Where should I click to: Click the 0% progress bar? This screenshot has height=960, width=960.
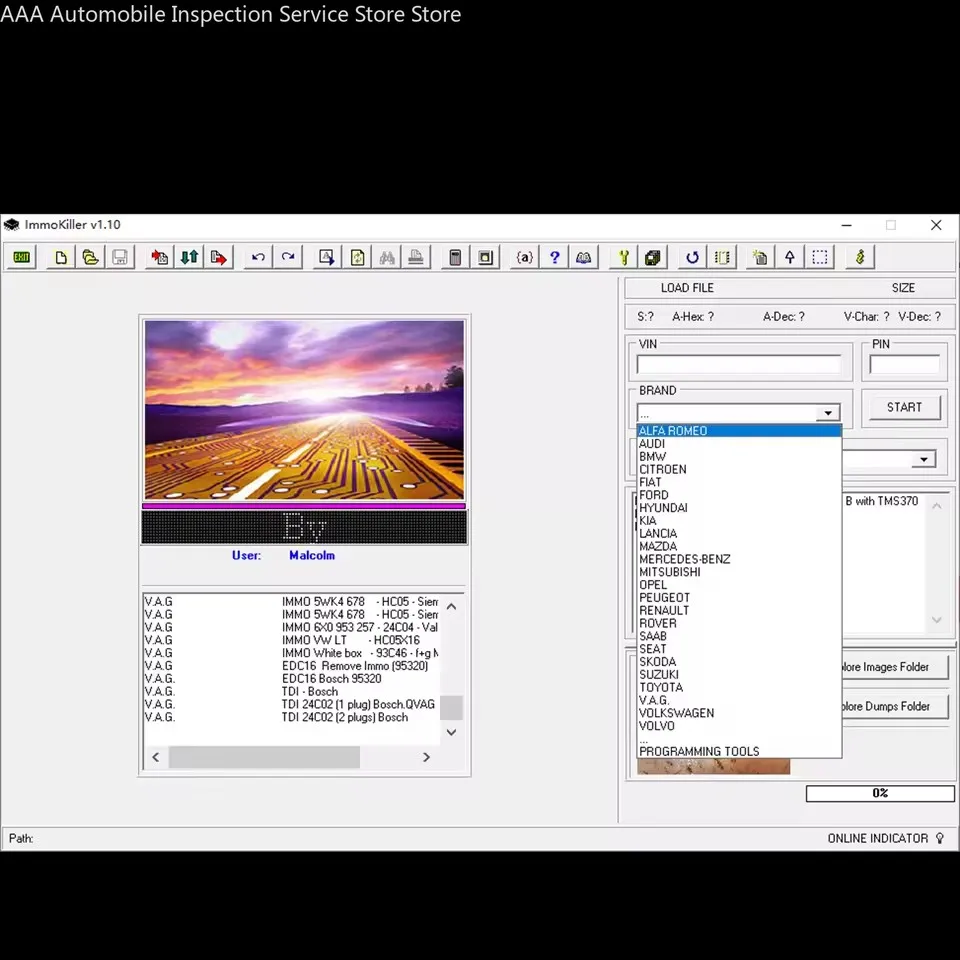[x=880, y=793]
